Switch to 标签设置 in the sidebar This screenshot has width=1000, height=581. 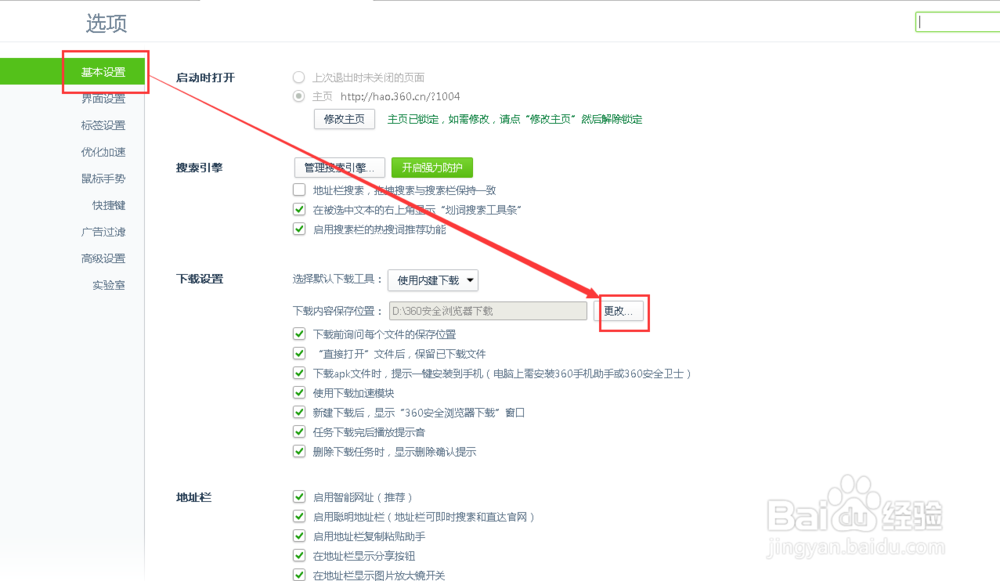click(x=103, y=125)
